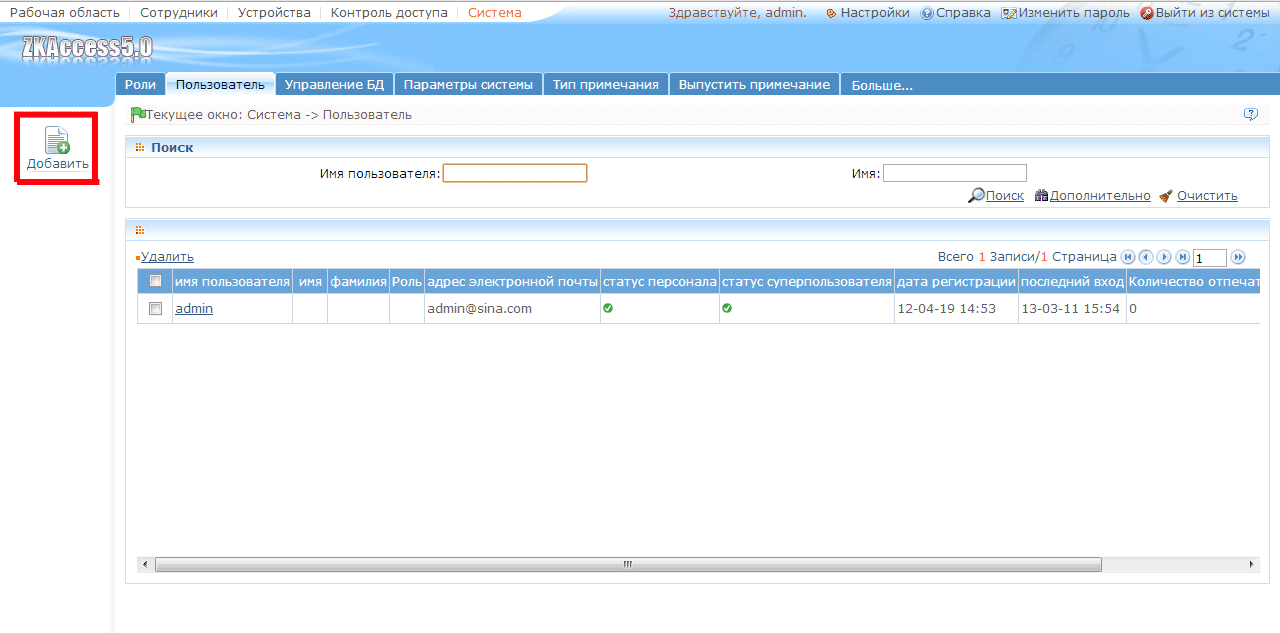The width and height of the screenshot is (1280, 633).
Task: Open the help question-mark icon at right
Action: pyautogui.click(x=1250, y=114)
